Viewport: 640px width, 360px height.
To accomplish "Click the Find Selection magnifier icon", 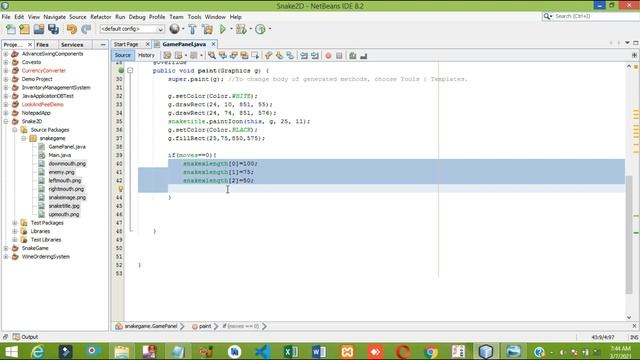I will tap(211, 56).
